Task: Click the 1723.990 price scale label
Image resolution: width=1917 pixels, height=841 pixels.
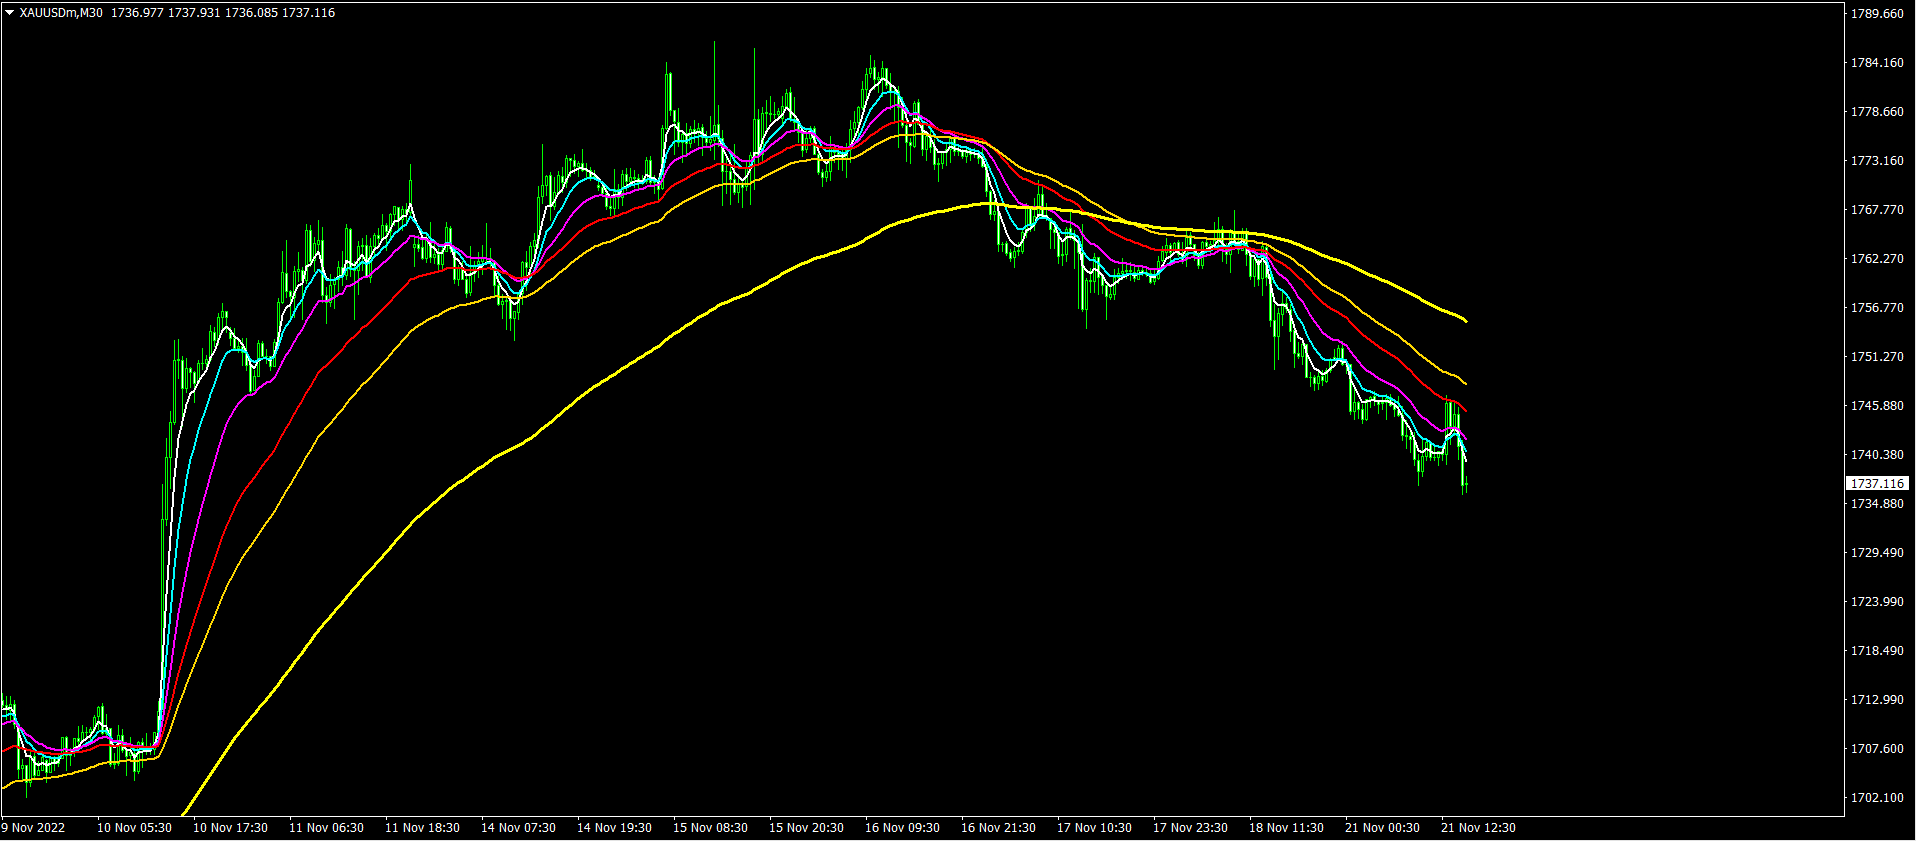Action: point(1877,602)
